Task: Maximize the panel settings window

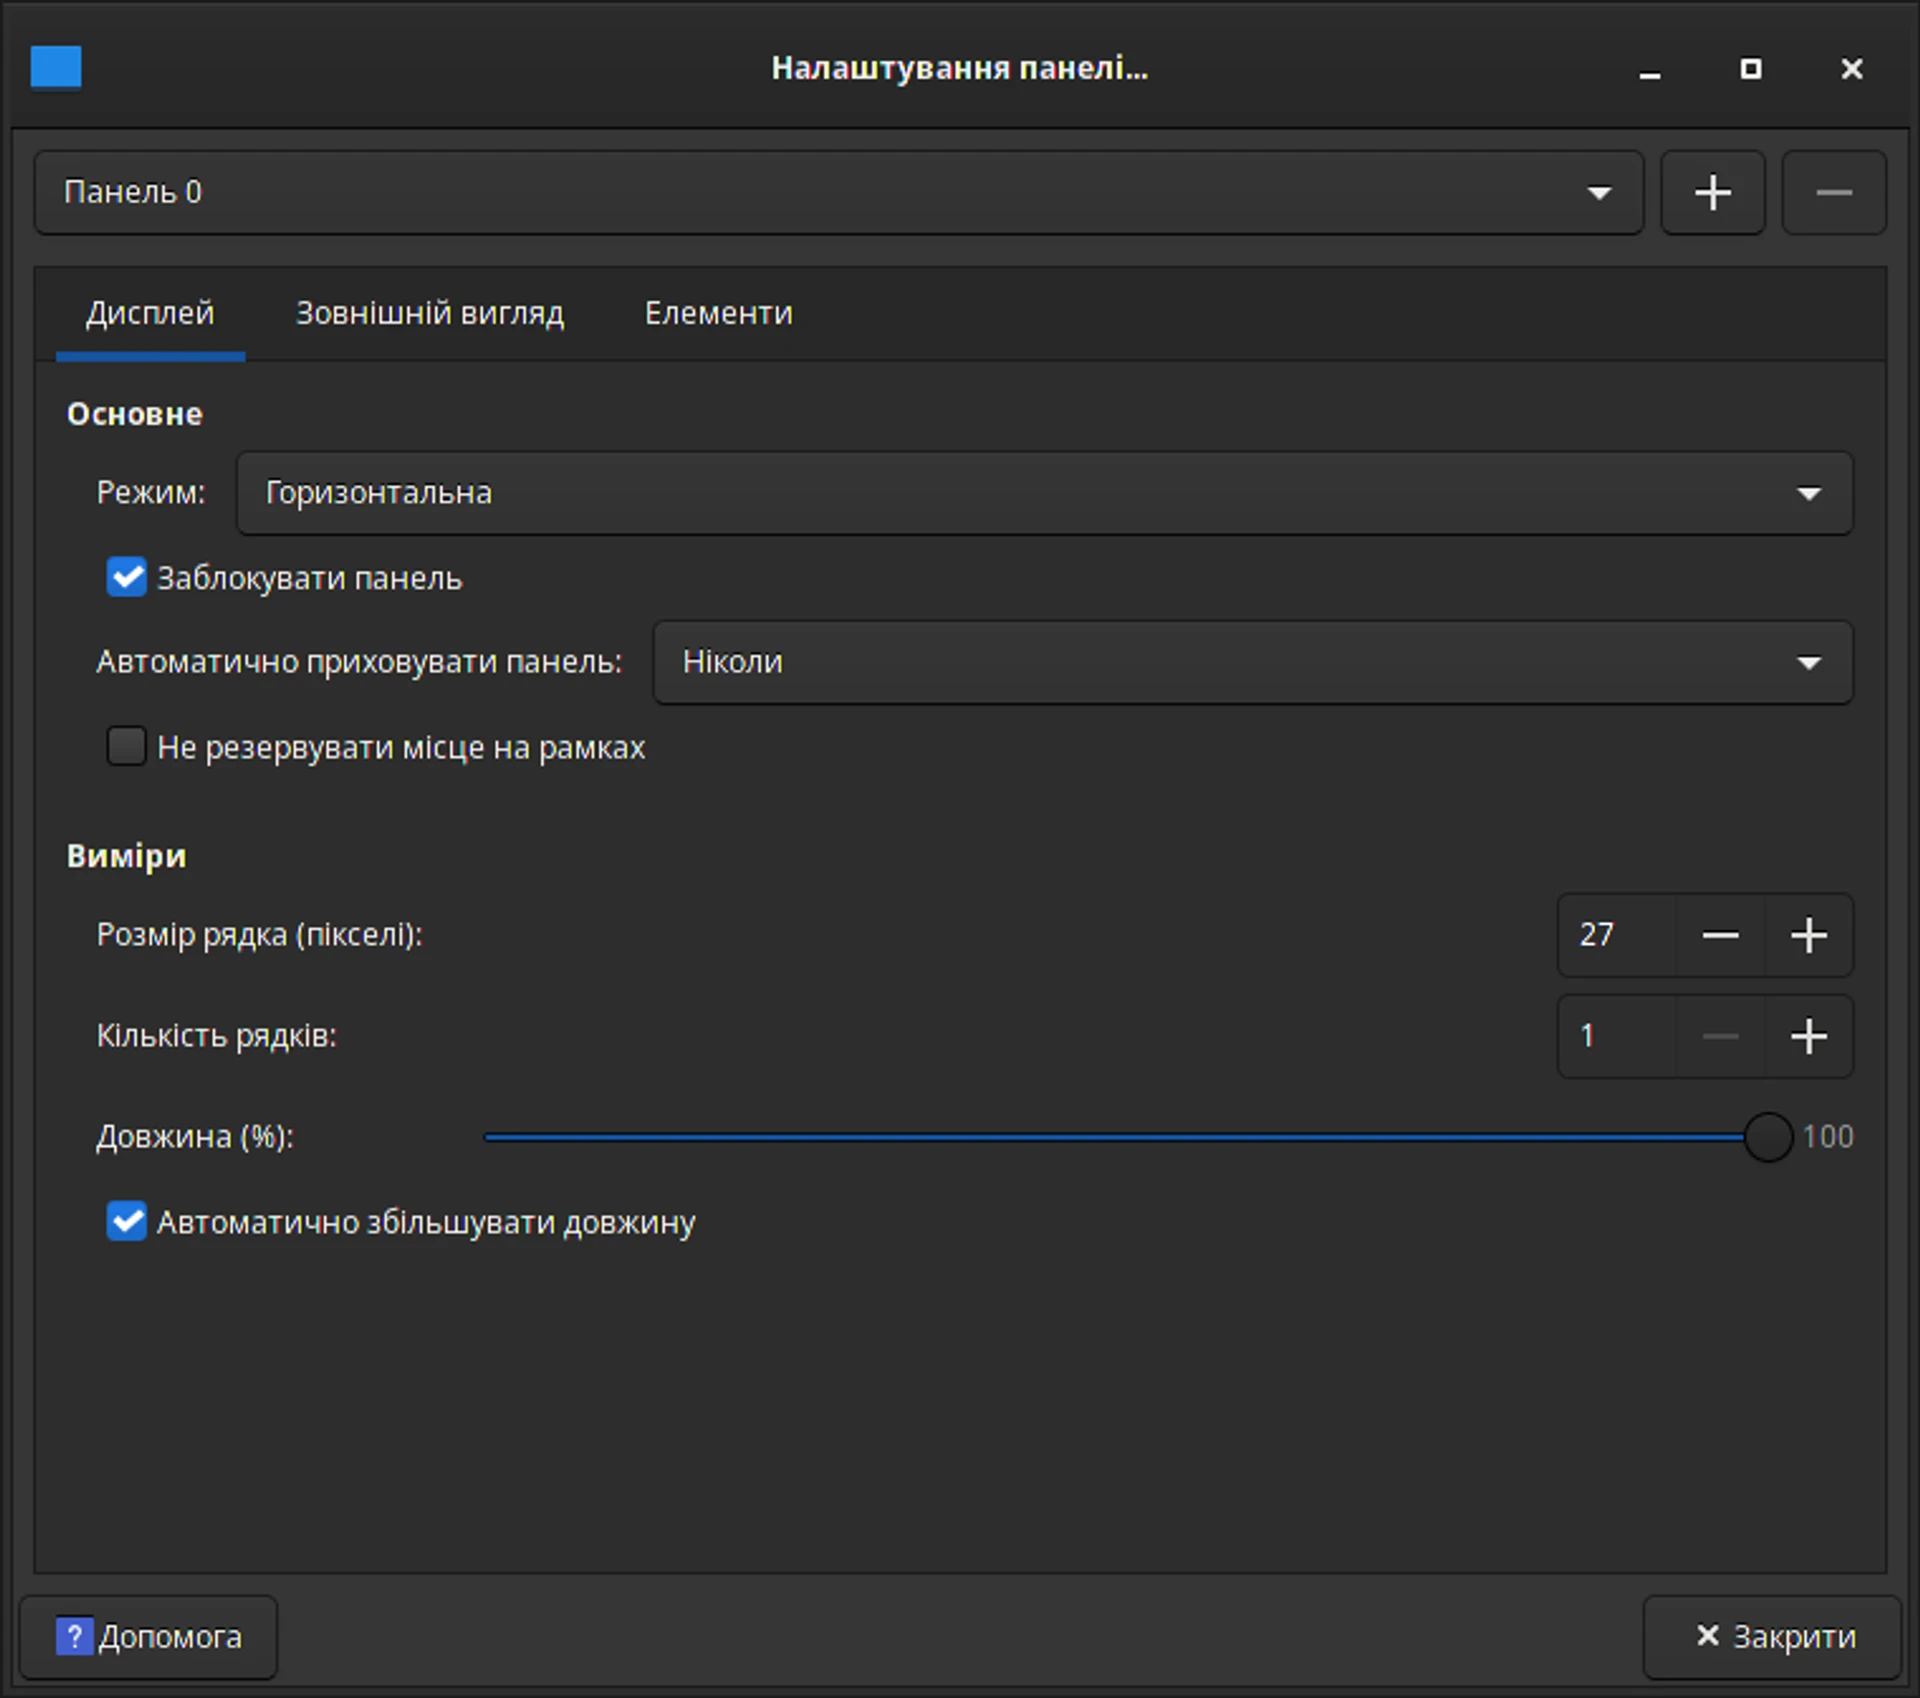Action: tap(1751, 68)
